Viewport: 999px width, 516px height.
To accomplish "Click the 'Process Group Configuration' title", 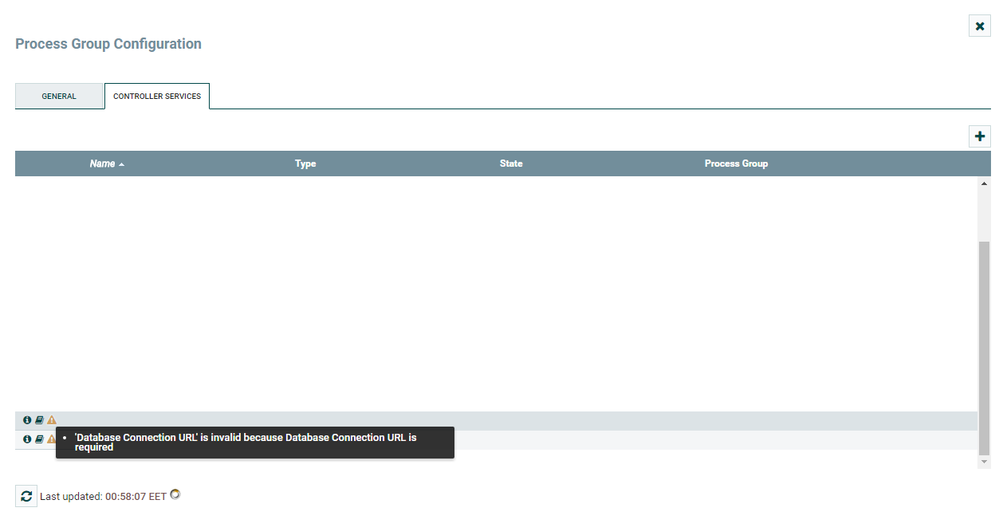I will [108, 44].
